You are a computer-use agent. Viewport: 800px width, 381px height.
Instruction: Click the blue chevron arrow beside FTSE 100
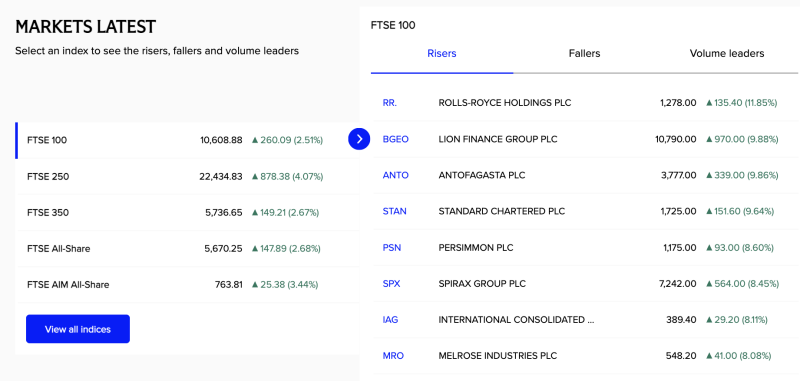click(x=359, y=139)
